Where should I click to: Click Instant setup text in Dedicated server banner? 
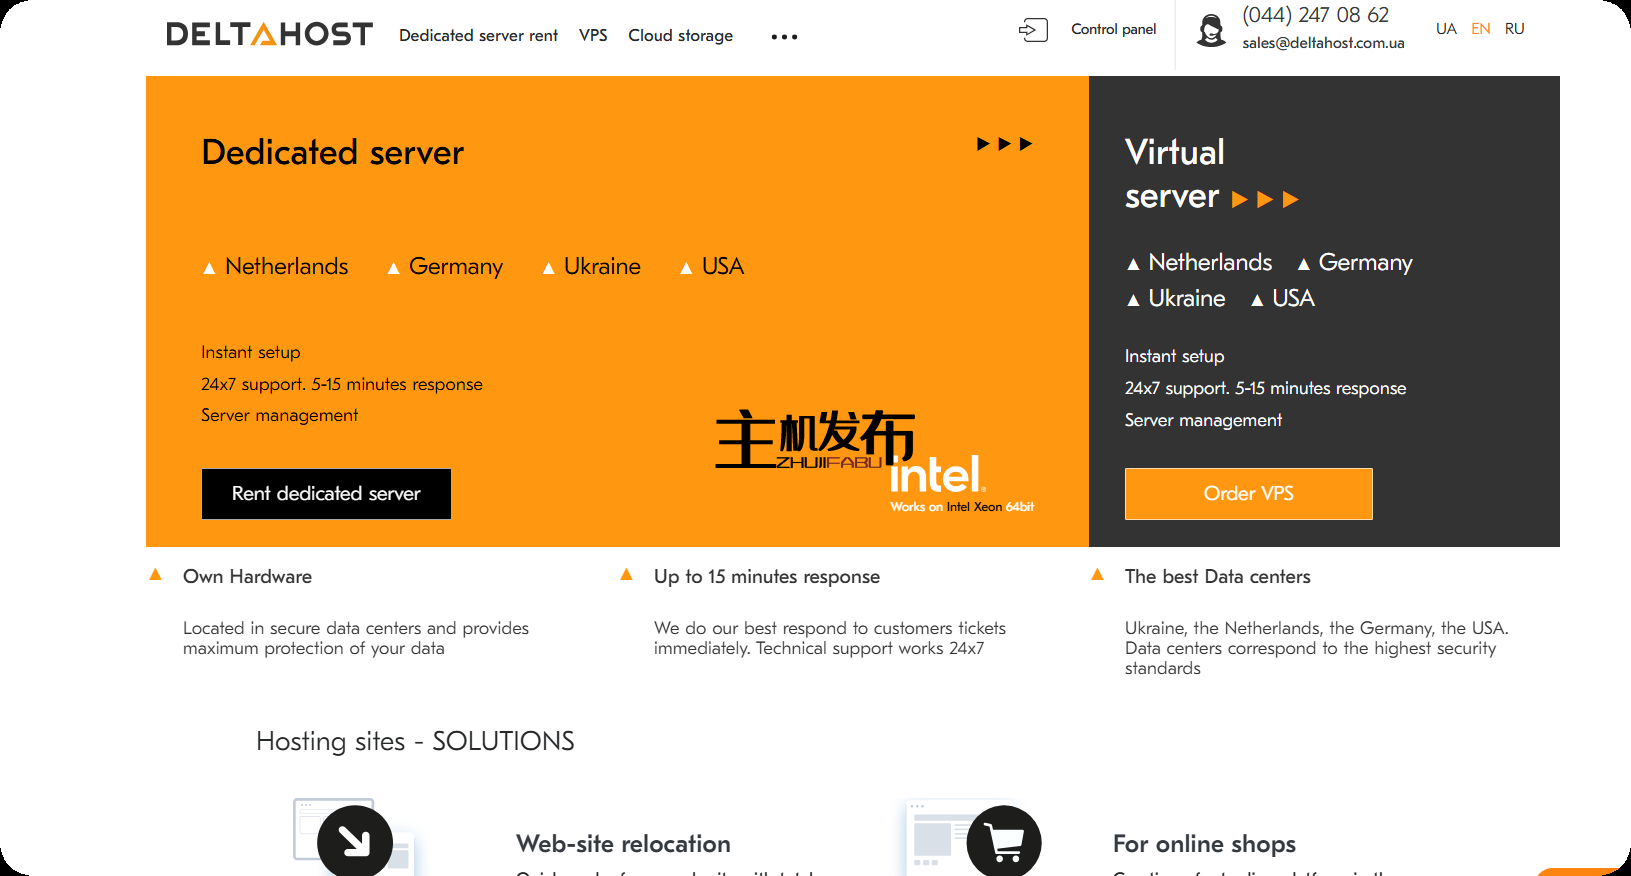point(250,352)
